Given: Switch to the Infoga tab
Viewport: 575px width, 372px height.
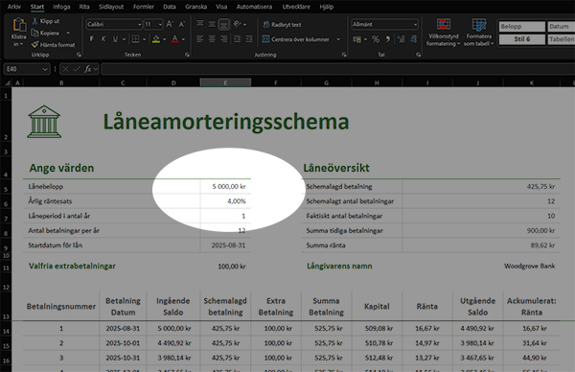Looking at the screenshot, I should (x=61, y=7).
